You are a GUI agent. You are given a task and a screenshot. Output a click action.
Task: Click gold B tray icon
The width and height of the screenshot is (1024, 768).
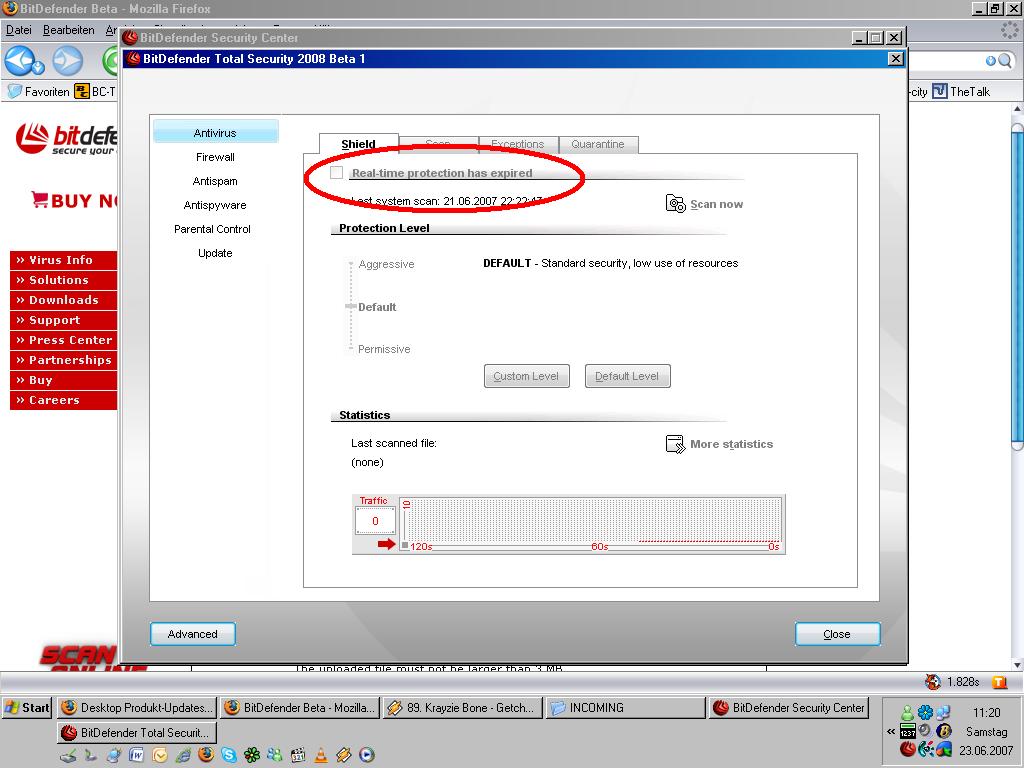pos(944,731)
